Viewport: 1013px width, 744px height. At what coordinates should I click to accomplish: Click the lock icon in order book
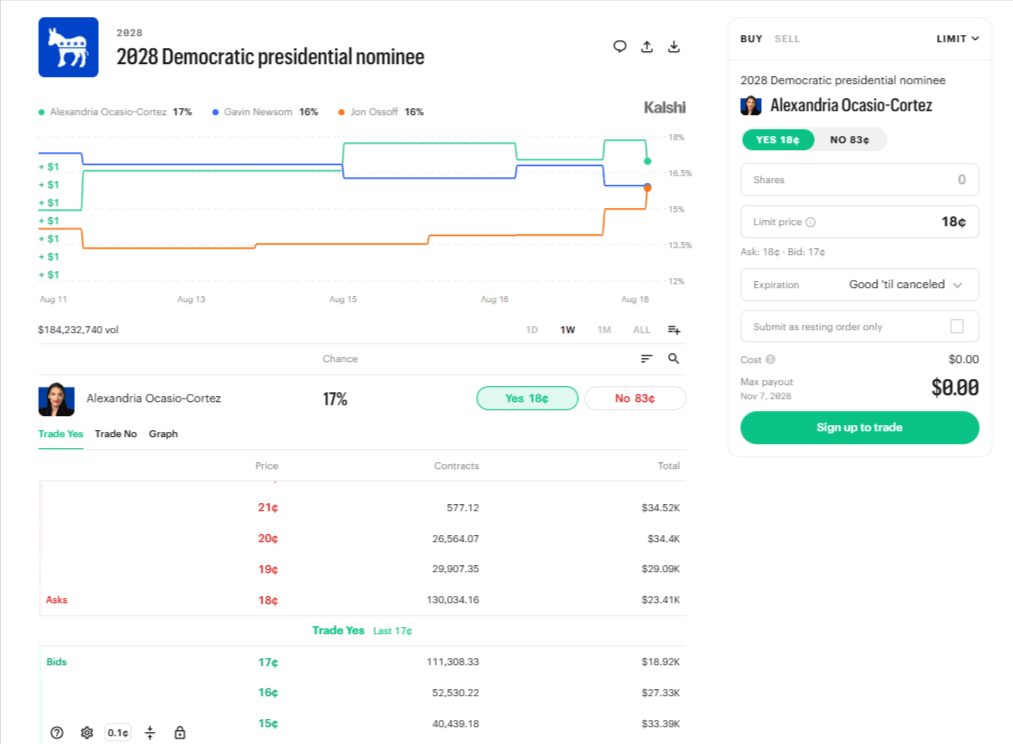click(180, 732)
